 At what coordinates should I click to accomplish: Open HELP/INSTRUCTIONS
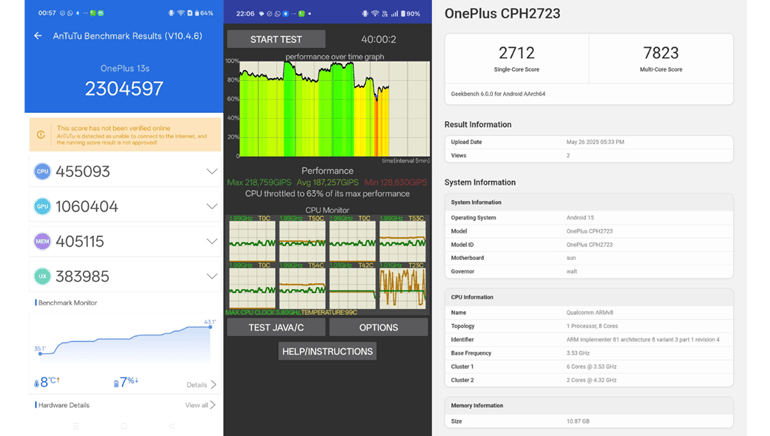click(x=328, y=352)
